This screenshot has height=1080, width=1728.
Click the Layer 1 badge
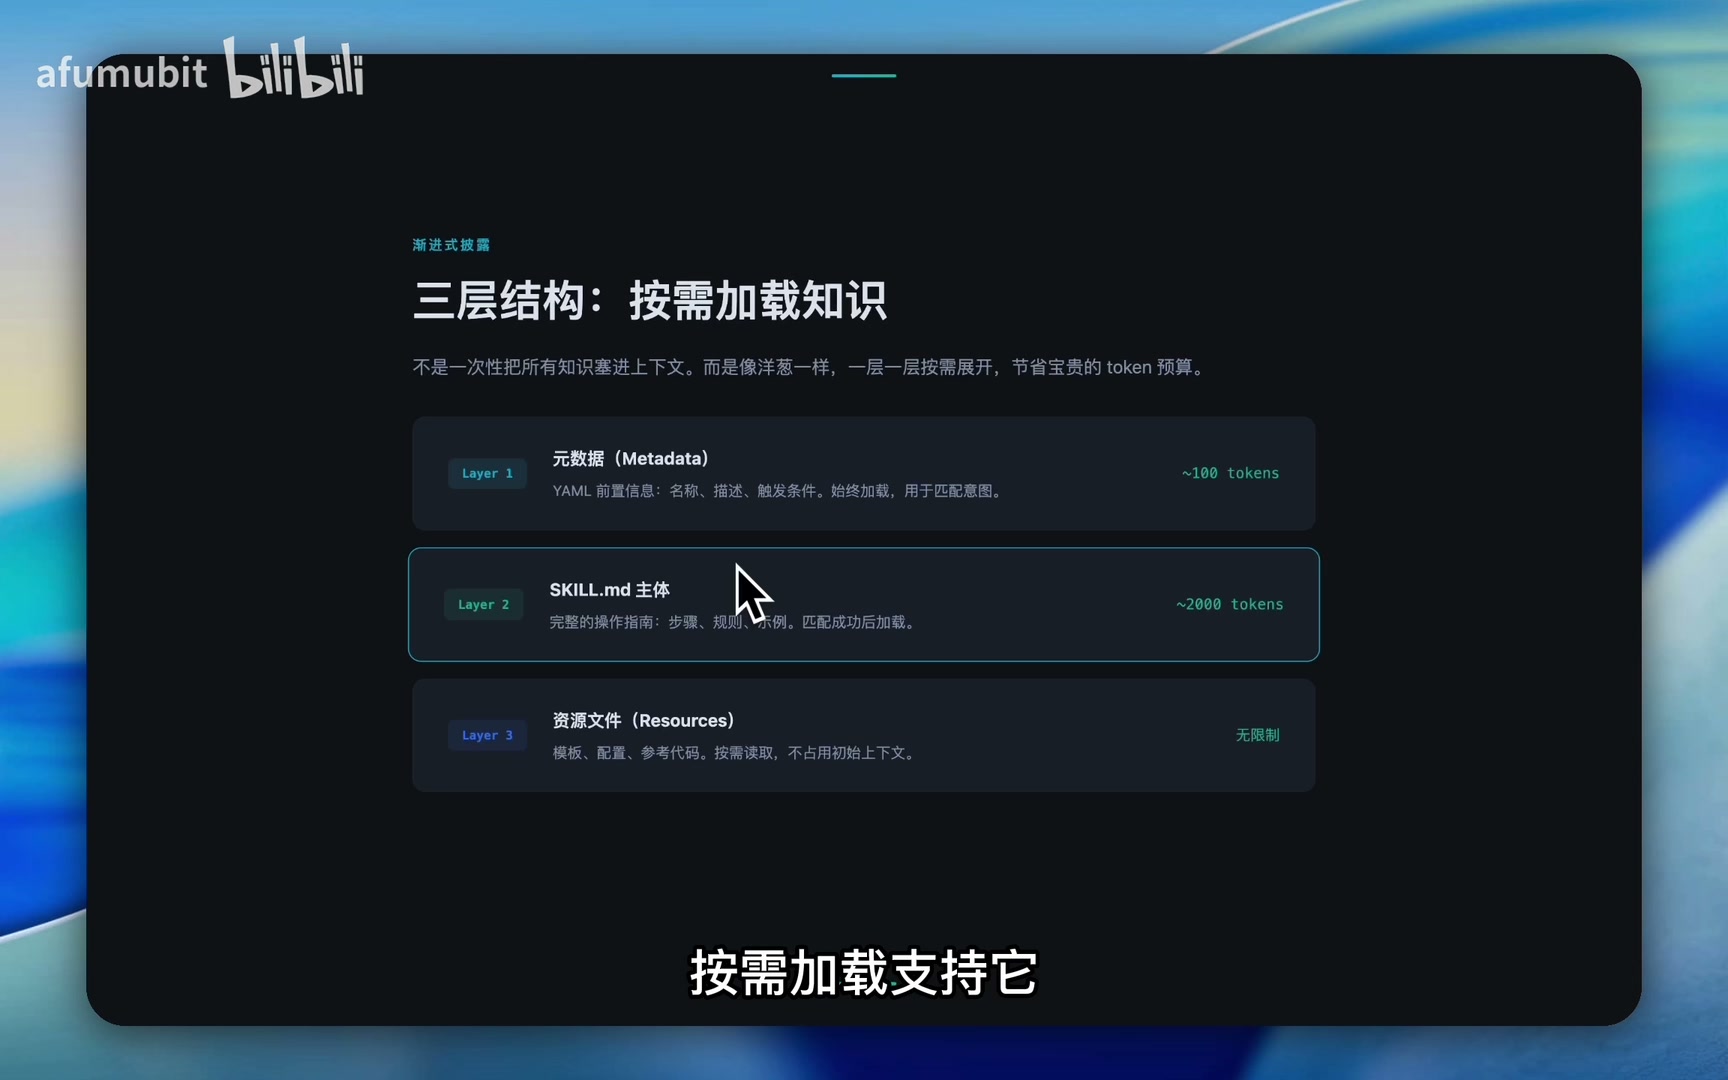(487, 473)
